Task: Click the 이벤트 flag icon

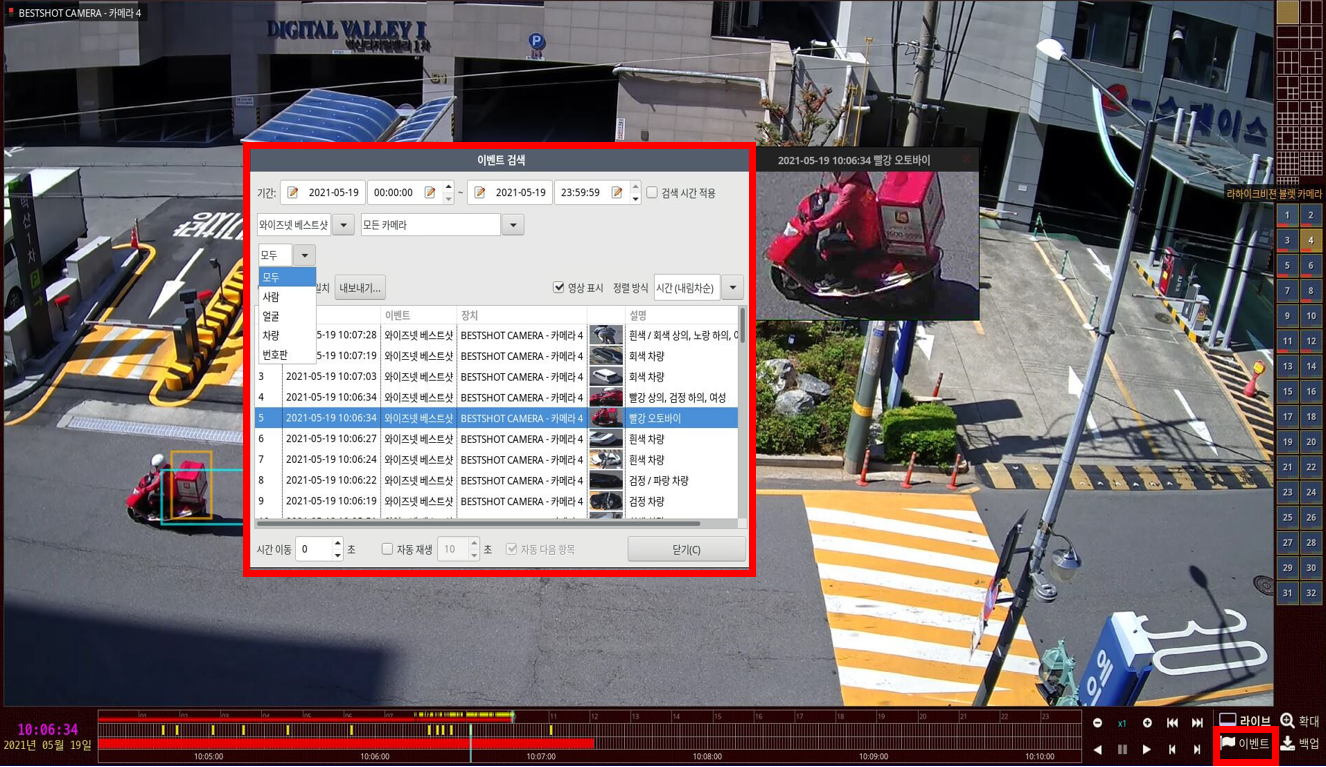Action: coord(1228,743)
